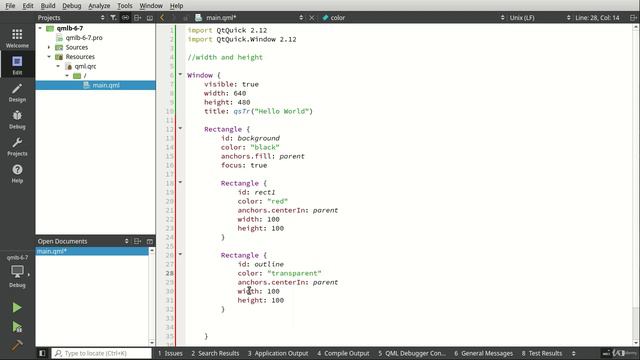Close main.qml document with X button
Image resolution: width=640 pixels, height=360 pixels.
[311, 18]
